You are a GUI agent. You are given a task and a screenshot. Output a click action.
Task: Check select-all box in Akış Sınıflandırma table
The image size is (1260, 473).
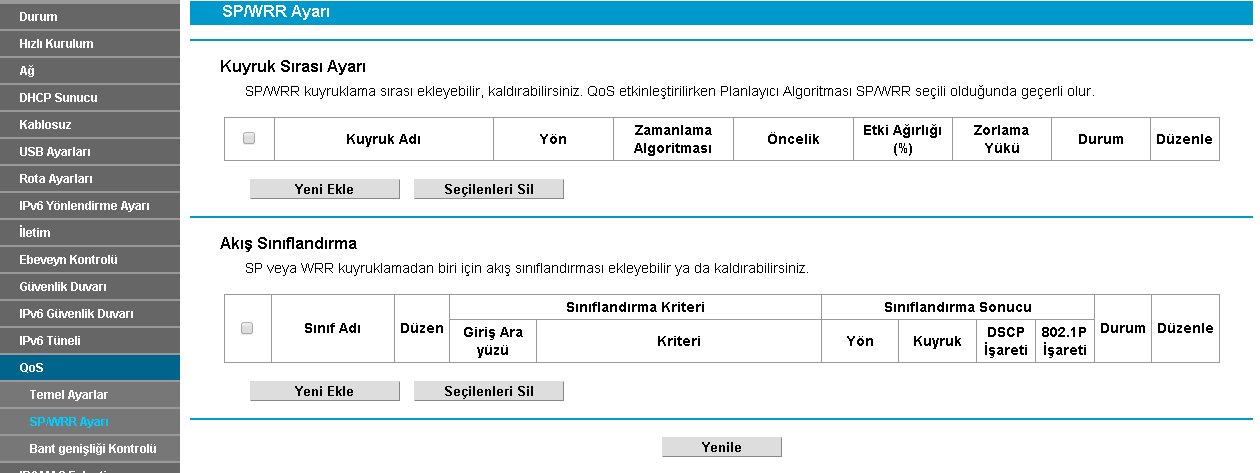pos(247,328)
